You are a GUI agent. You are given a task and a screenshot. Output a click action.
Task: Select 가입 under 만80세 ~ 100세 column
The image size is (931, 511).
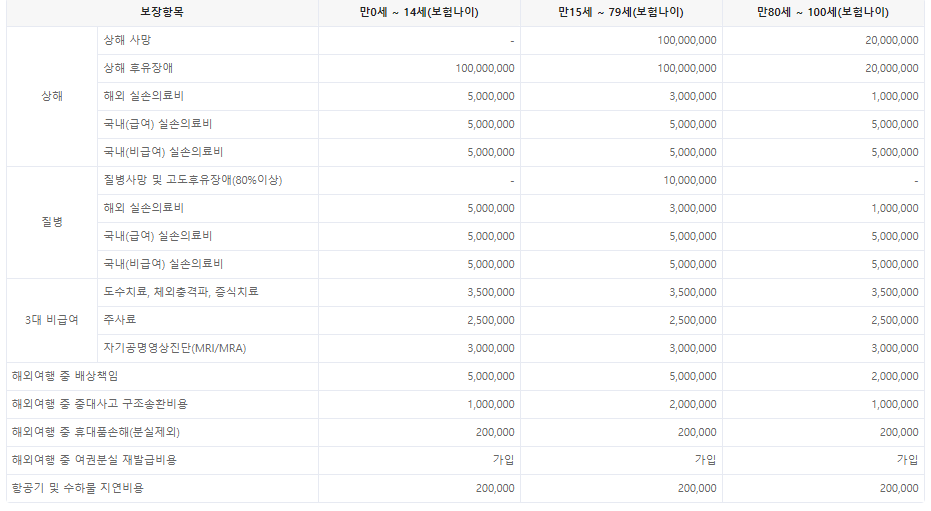coord(907,460)
